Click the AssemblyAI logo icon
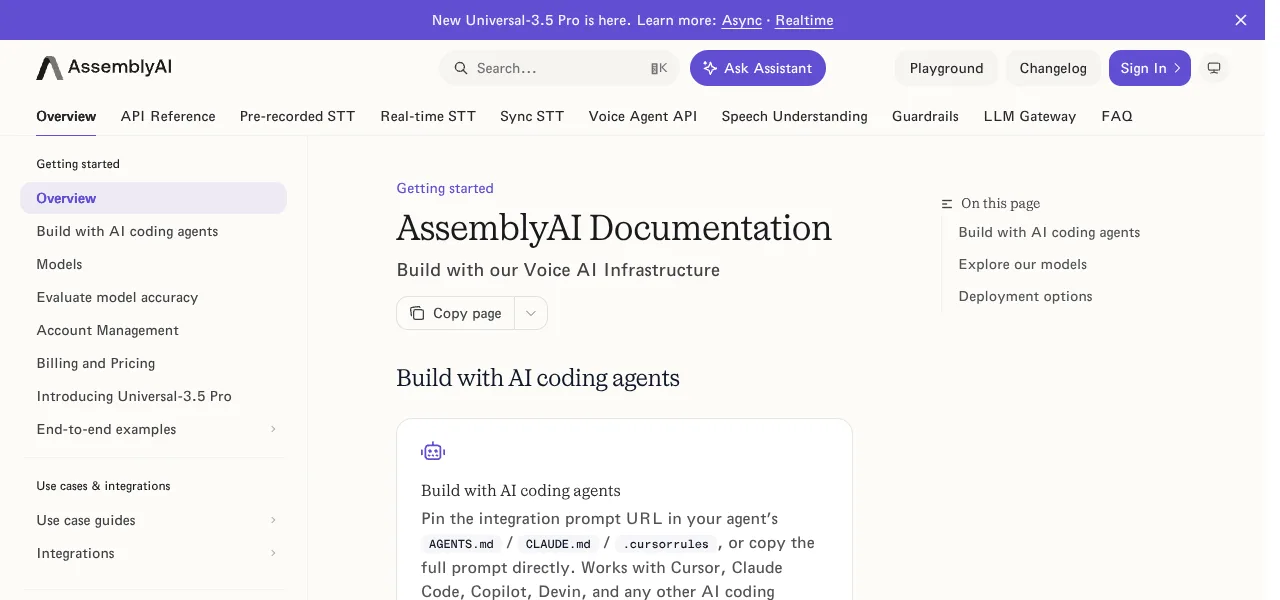This screenshot has height=600, width=1280. pos(49,68)
